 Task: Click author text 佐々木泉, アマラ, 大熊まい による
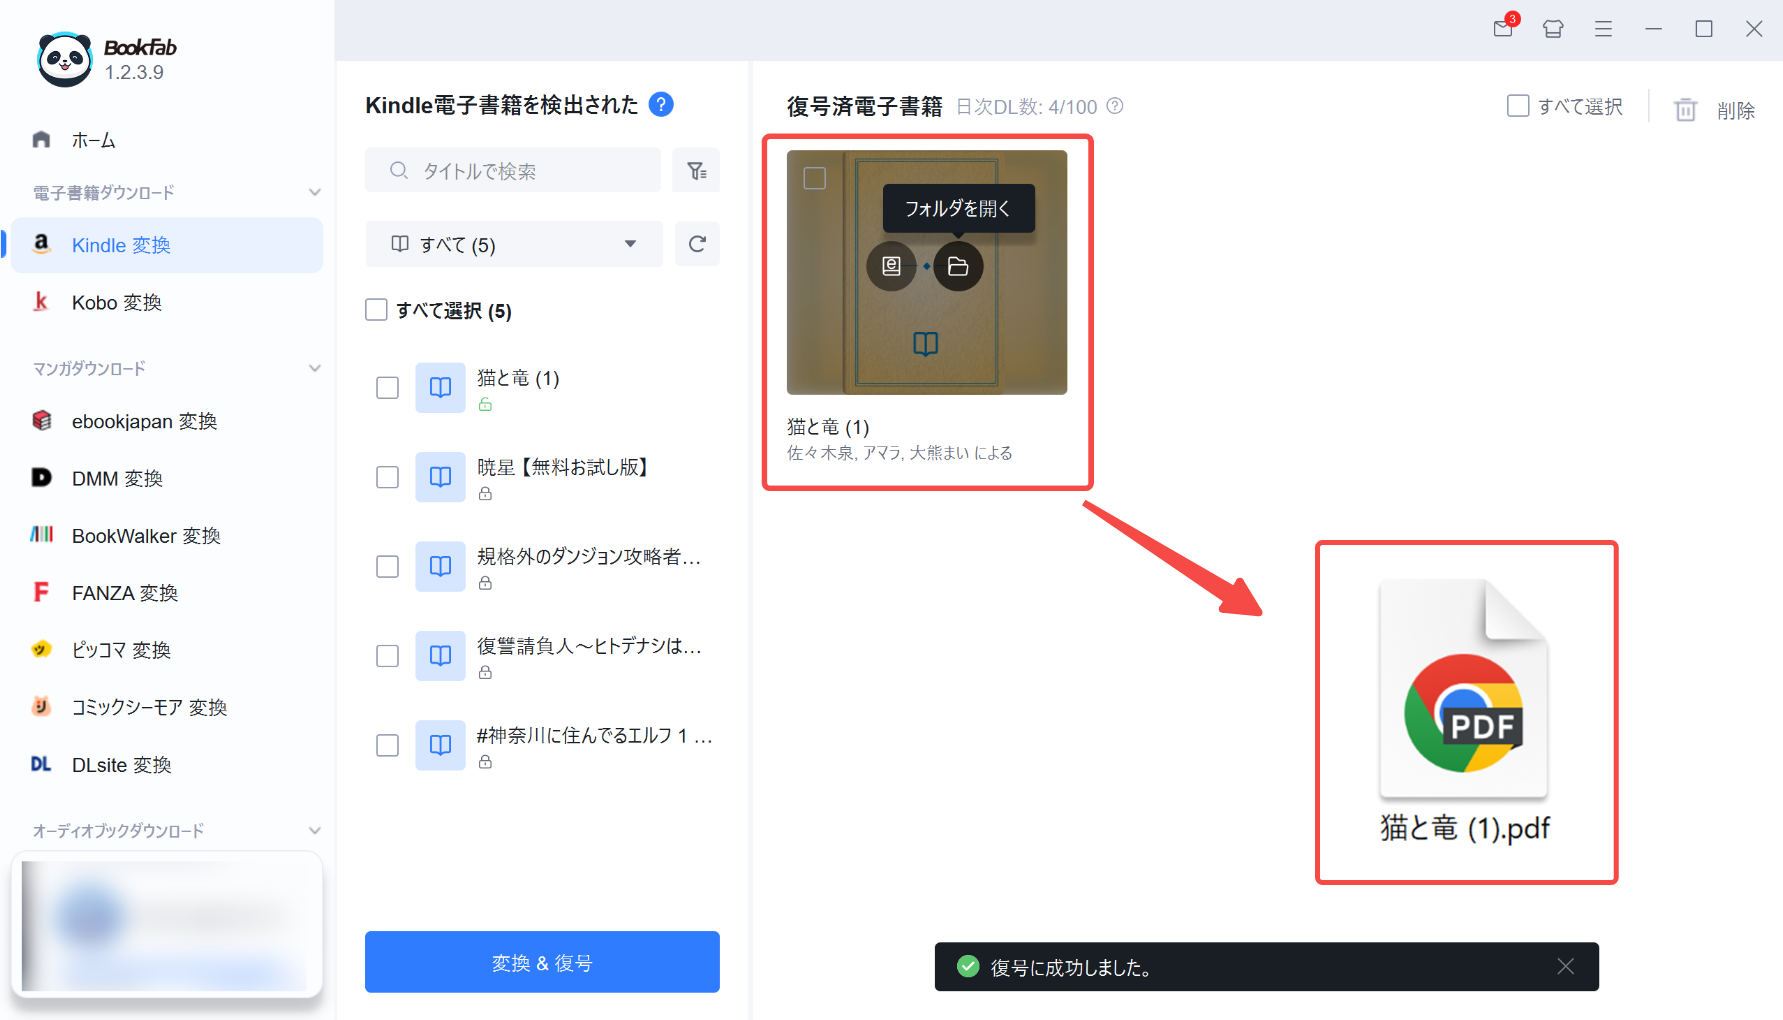click(x=900, y=453)
